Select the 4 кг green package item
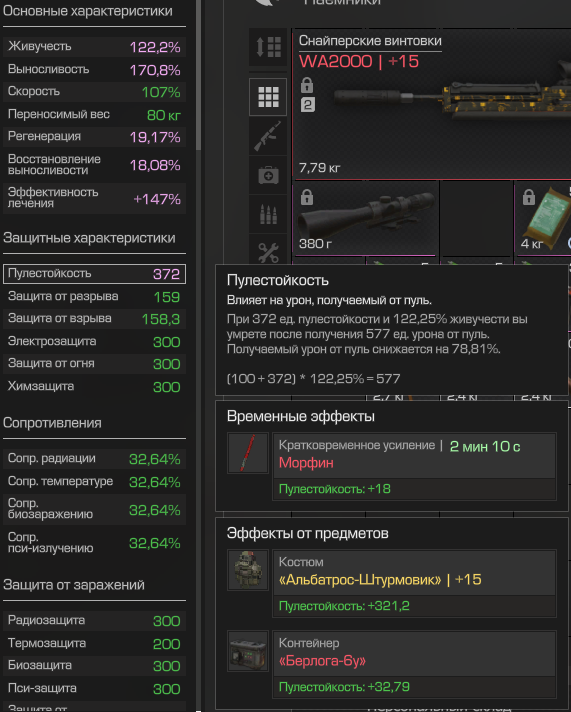571x712 pixels. [x=543, y=218]
